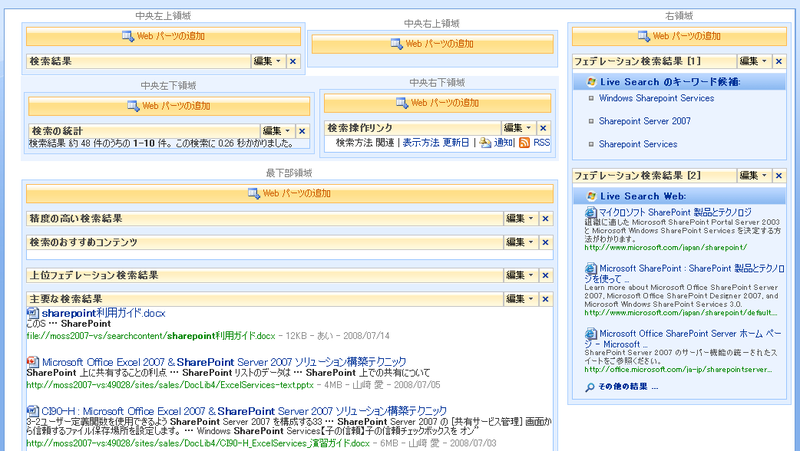Open the 編集 menu of 上位フェデレーション検索結果
Image resolution: width=800 pixels, height=451 pixels.
pos(519,275)
